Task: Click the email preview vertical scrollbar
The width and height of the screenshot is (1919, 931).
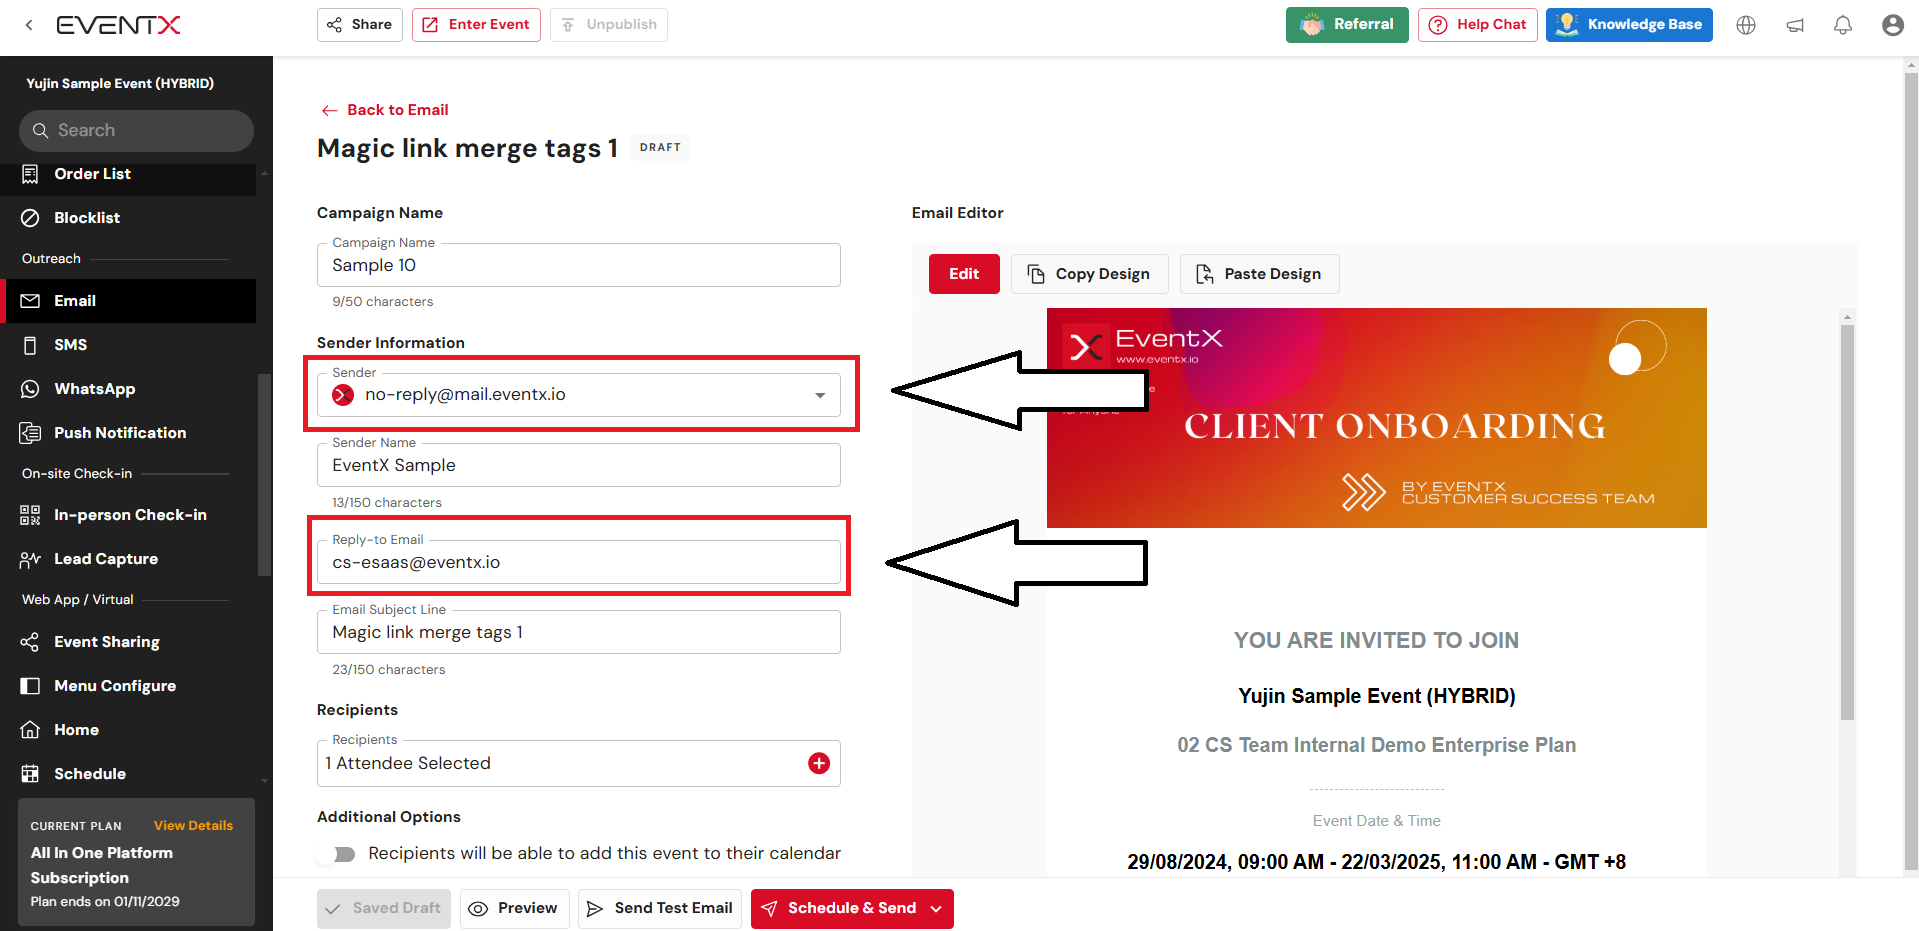Action: pos(1847,520)
